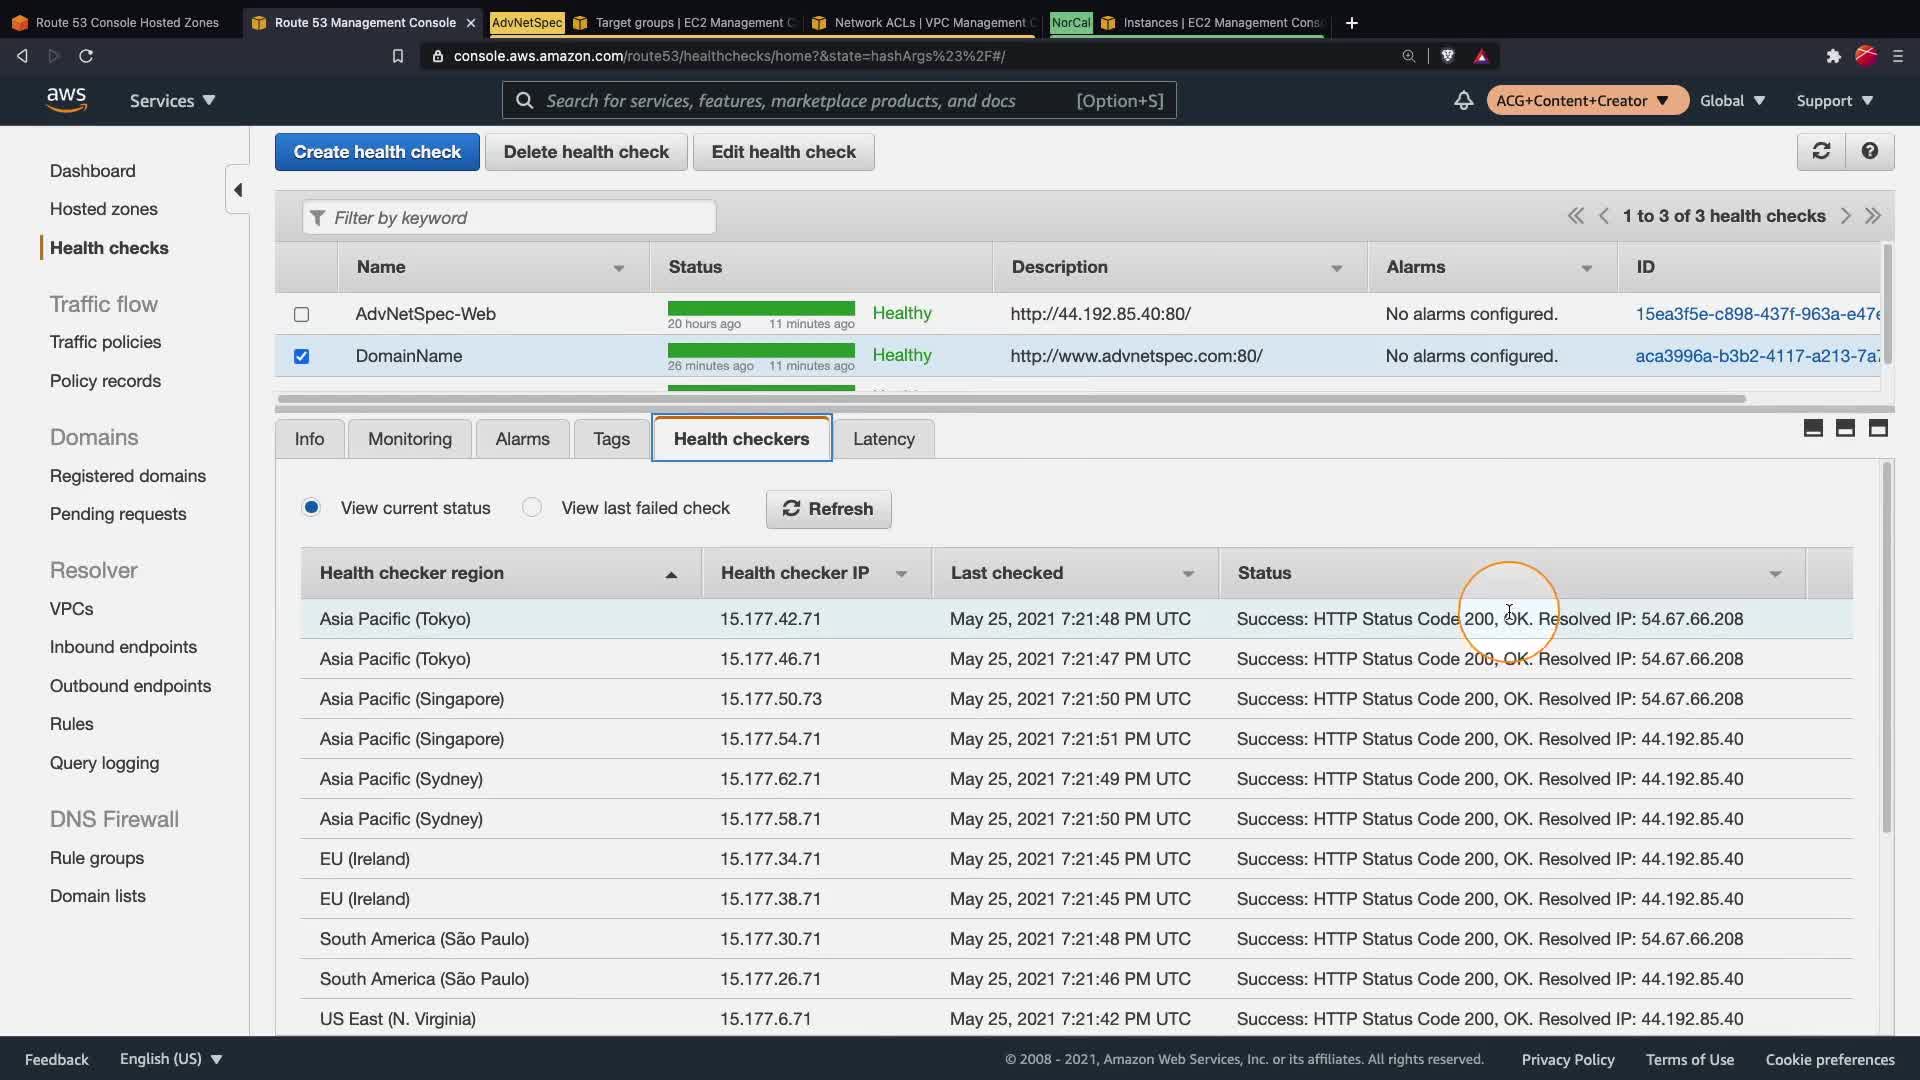
Task: Click the refresh health checks list icon
Action: point(1821,151)
